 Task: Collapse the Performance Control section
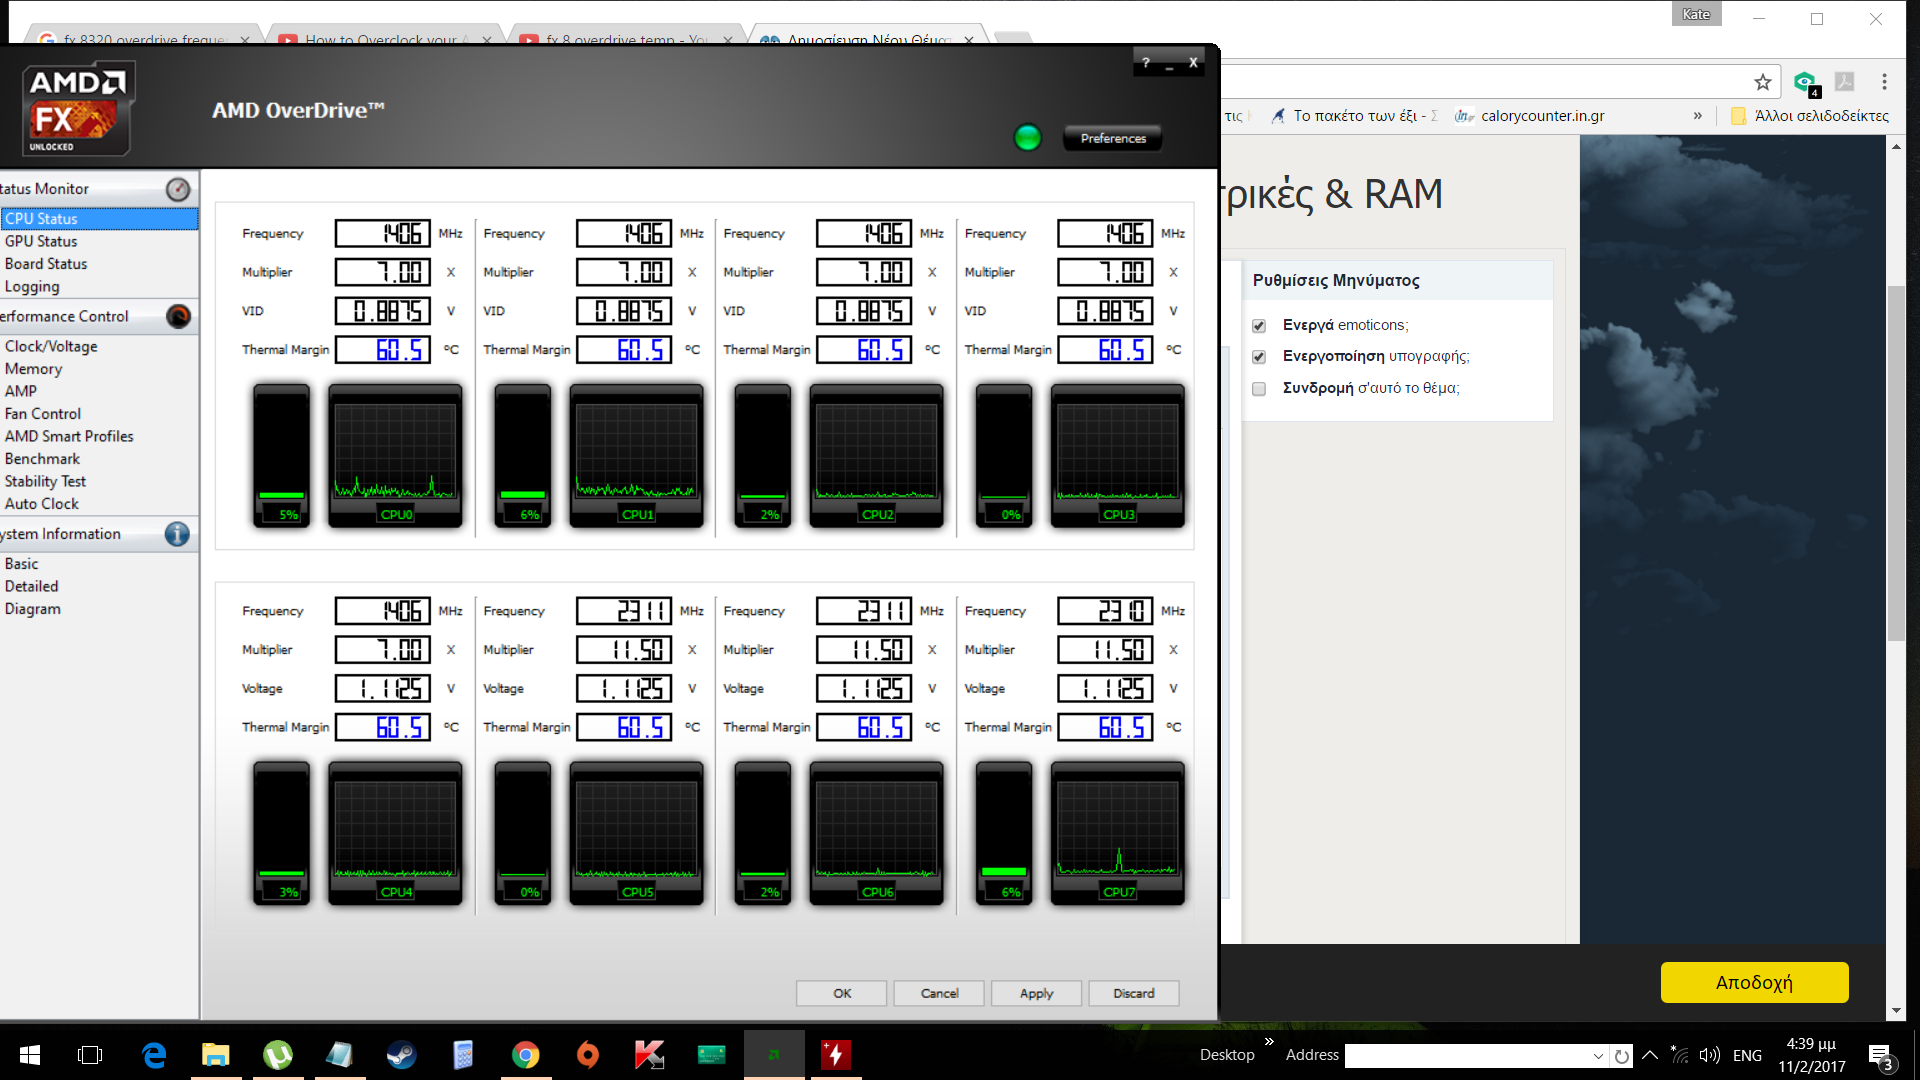99,316
